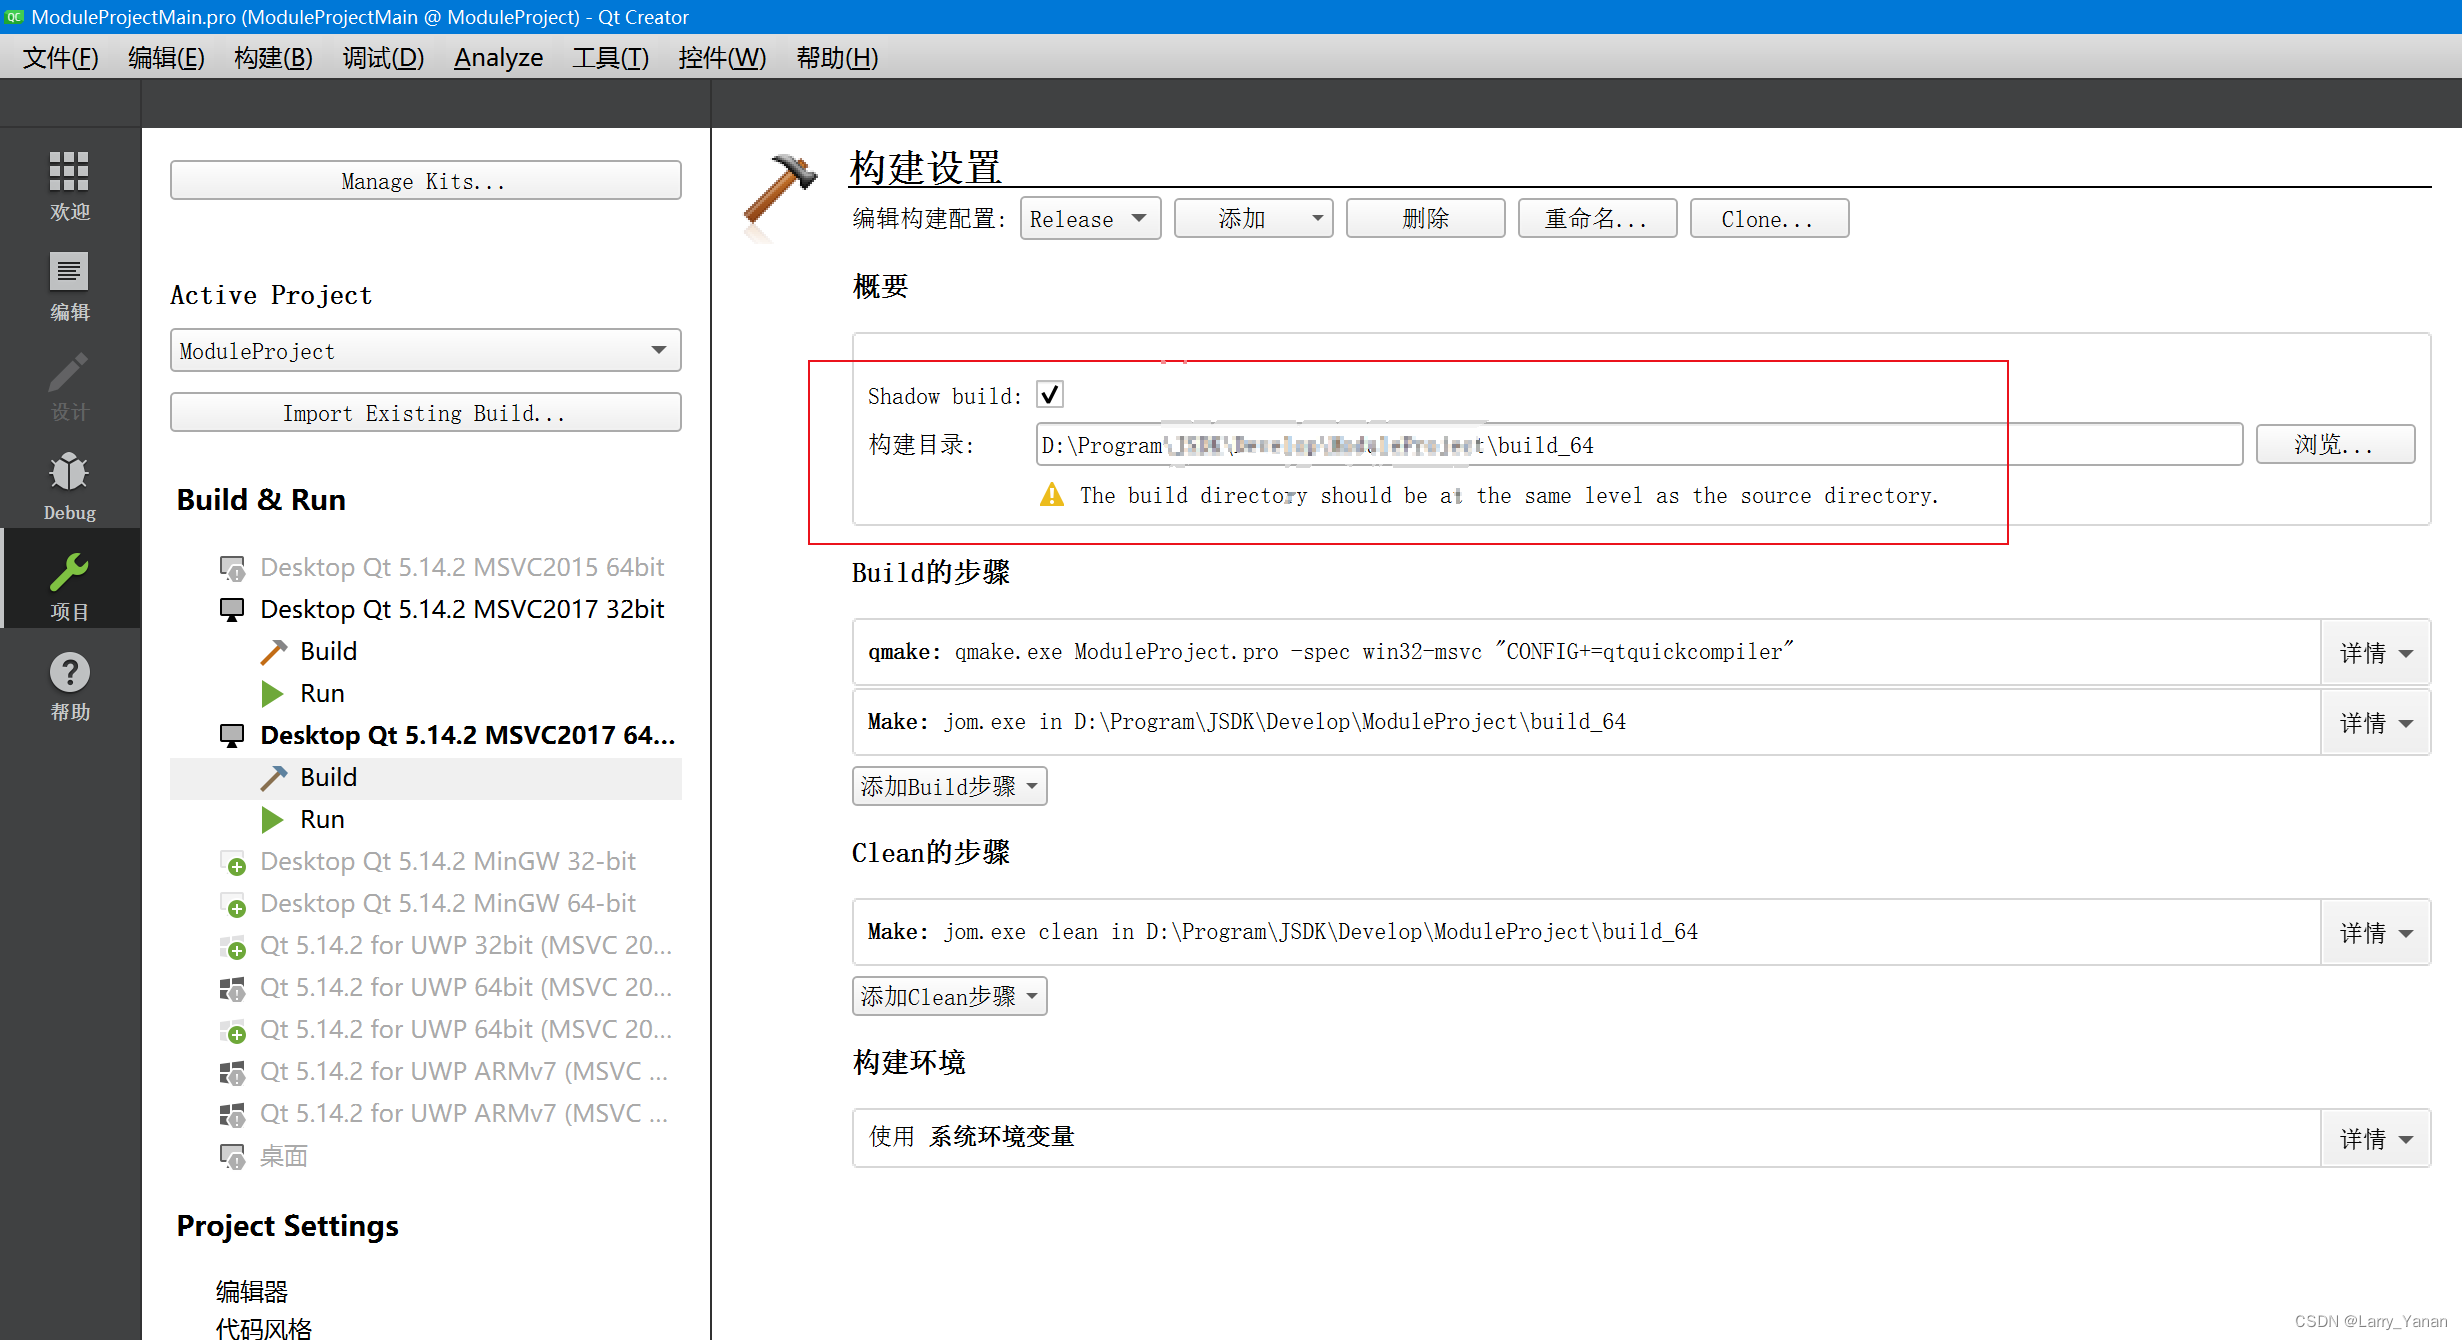Toggle the Shadow build checkbox
2462x1340 pixels.
pyautogui.click(x=1050, y=394)
